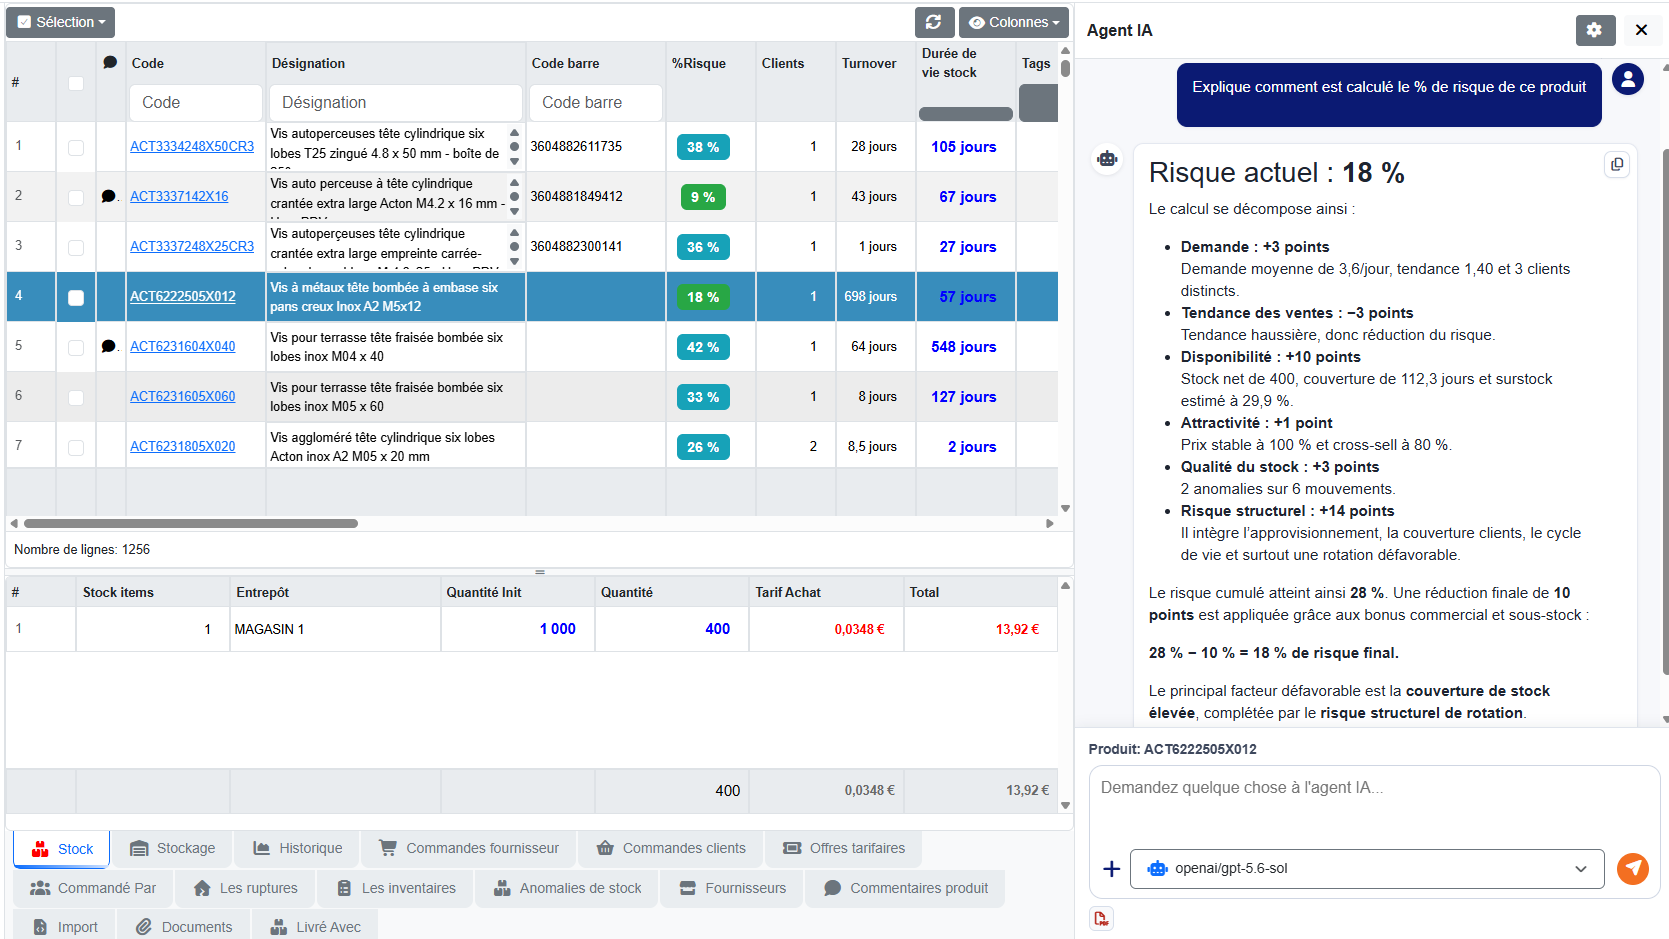Open the Livré Avec tab
The width and height of the screenshot is (1669, 939).
point(315,927)
